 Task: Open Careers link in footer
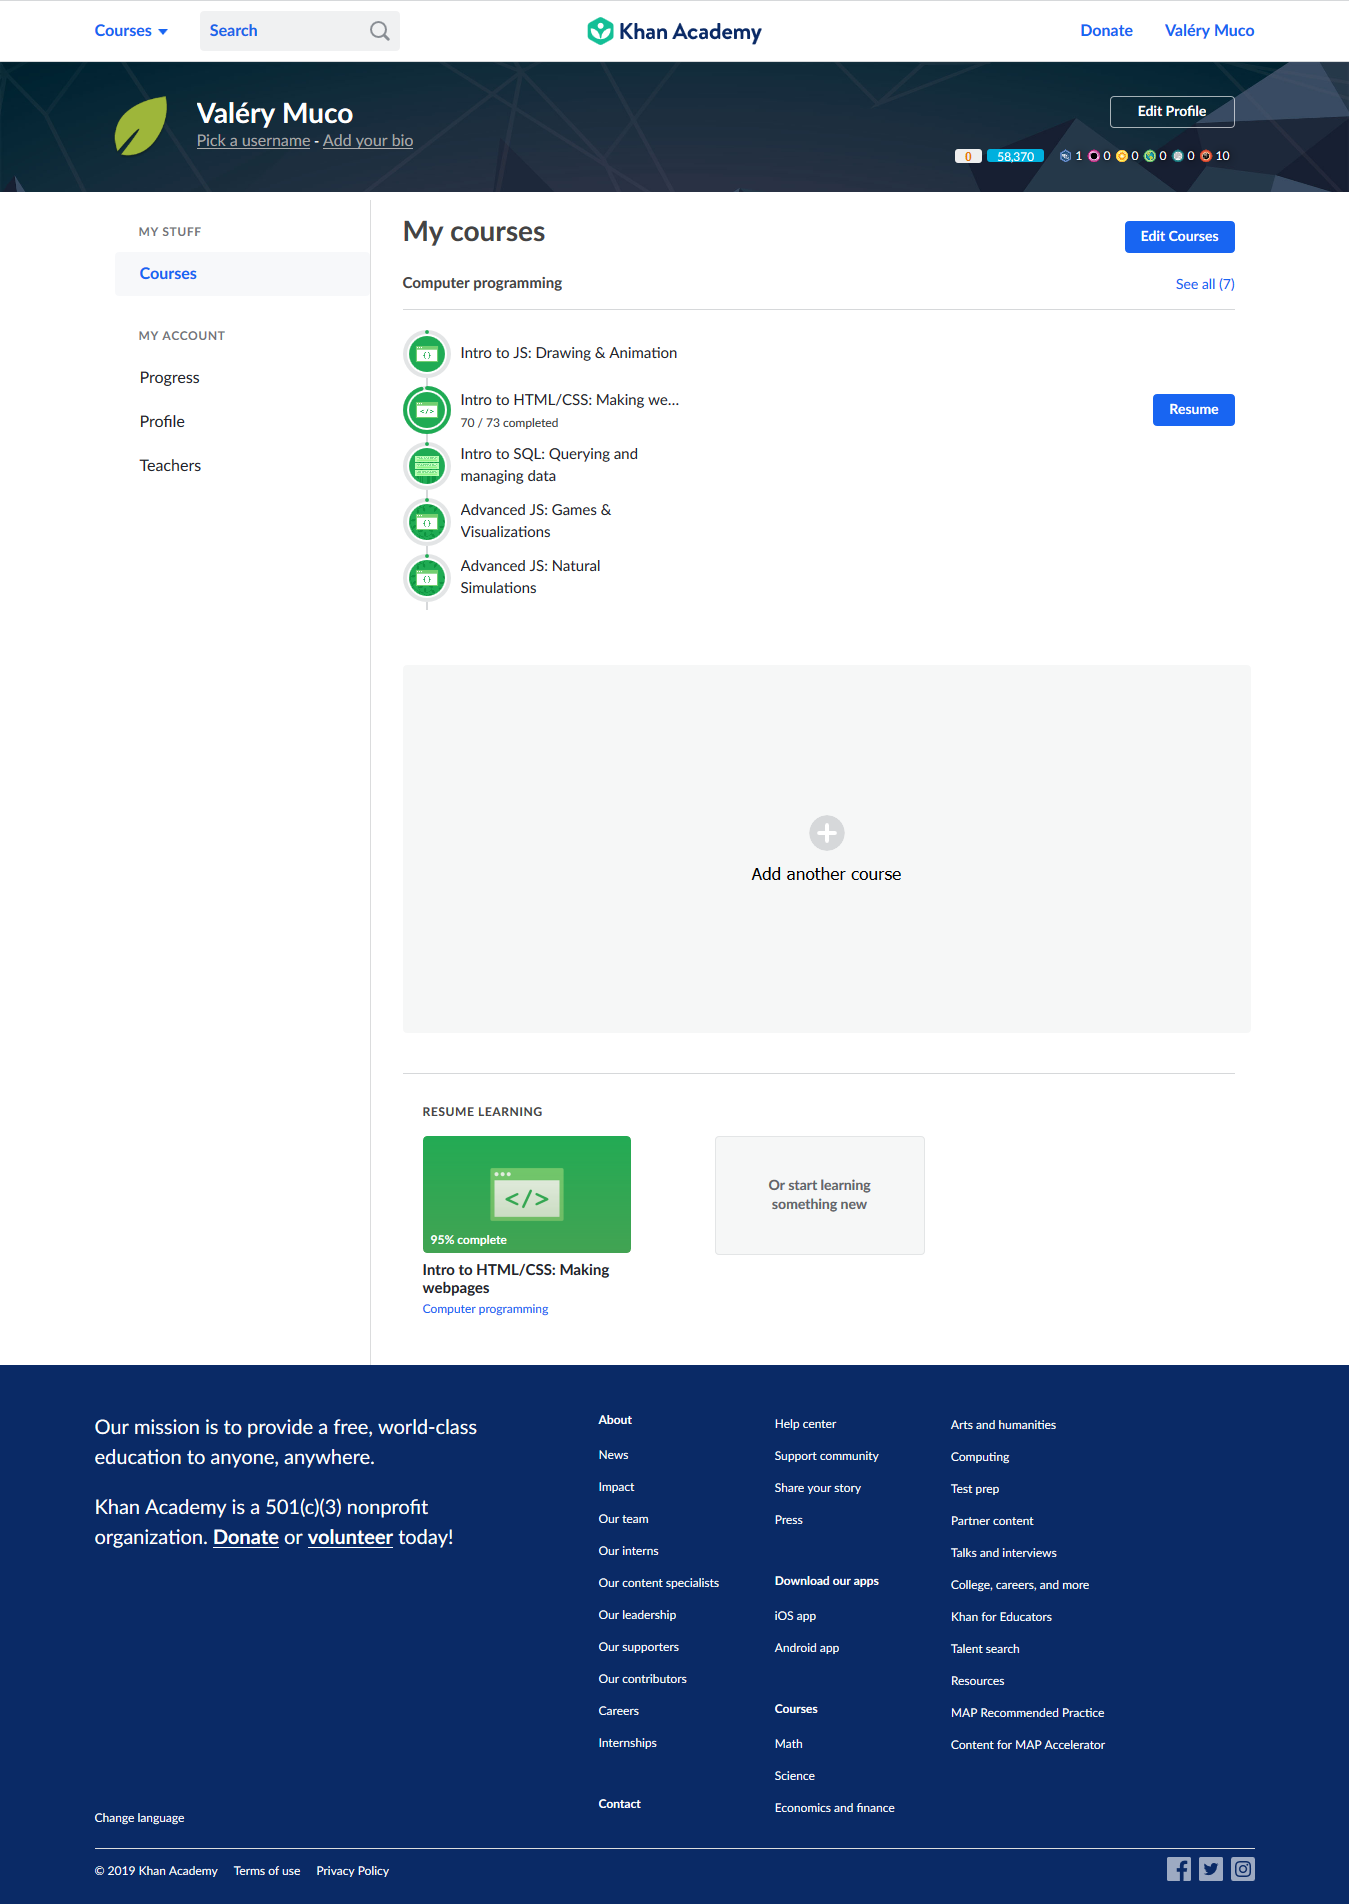click(x=618, y=1711)
